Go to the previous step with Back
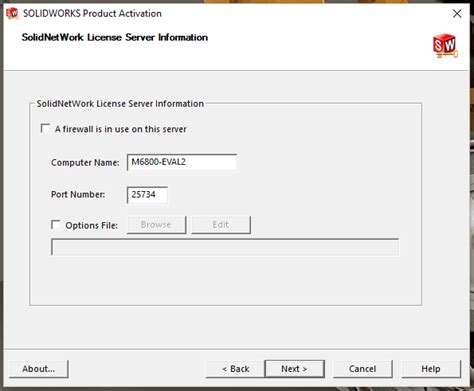 click(x=235, y=369)
